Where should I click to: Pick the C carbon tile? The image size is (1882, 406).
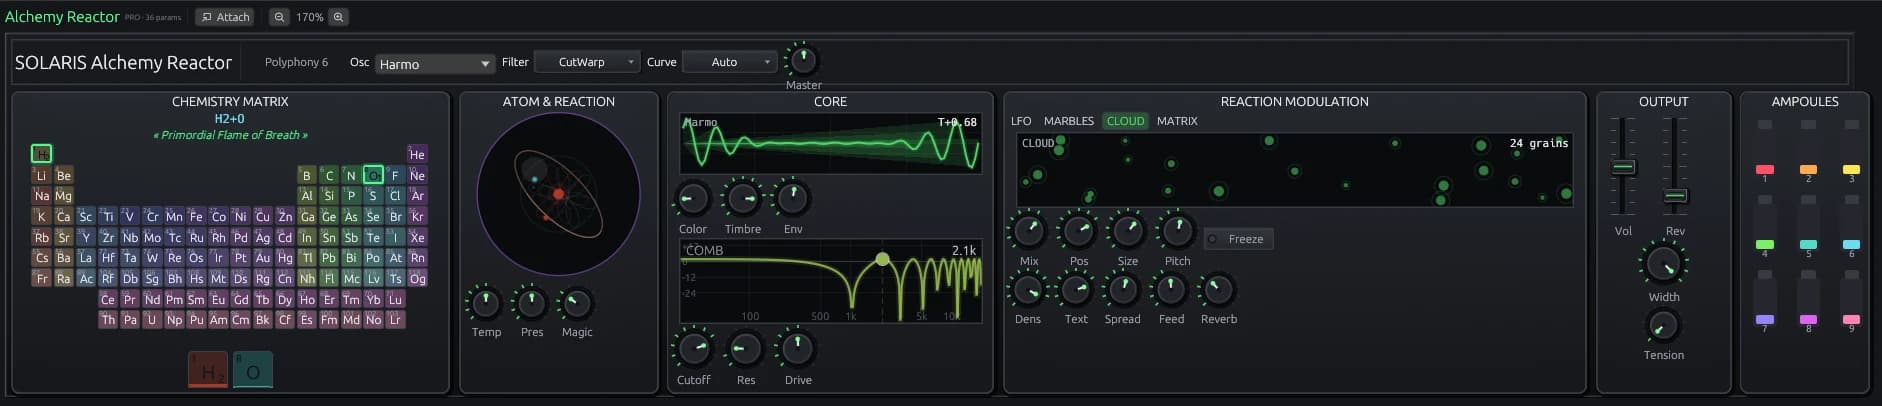(329, 175)
